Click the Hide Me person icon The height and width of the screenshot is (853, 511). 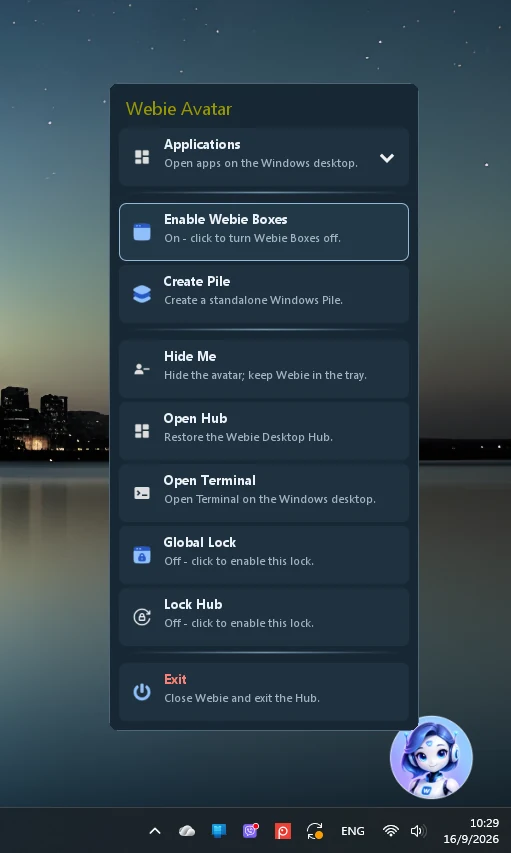[x=142, y=369]
